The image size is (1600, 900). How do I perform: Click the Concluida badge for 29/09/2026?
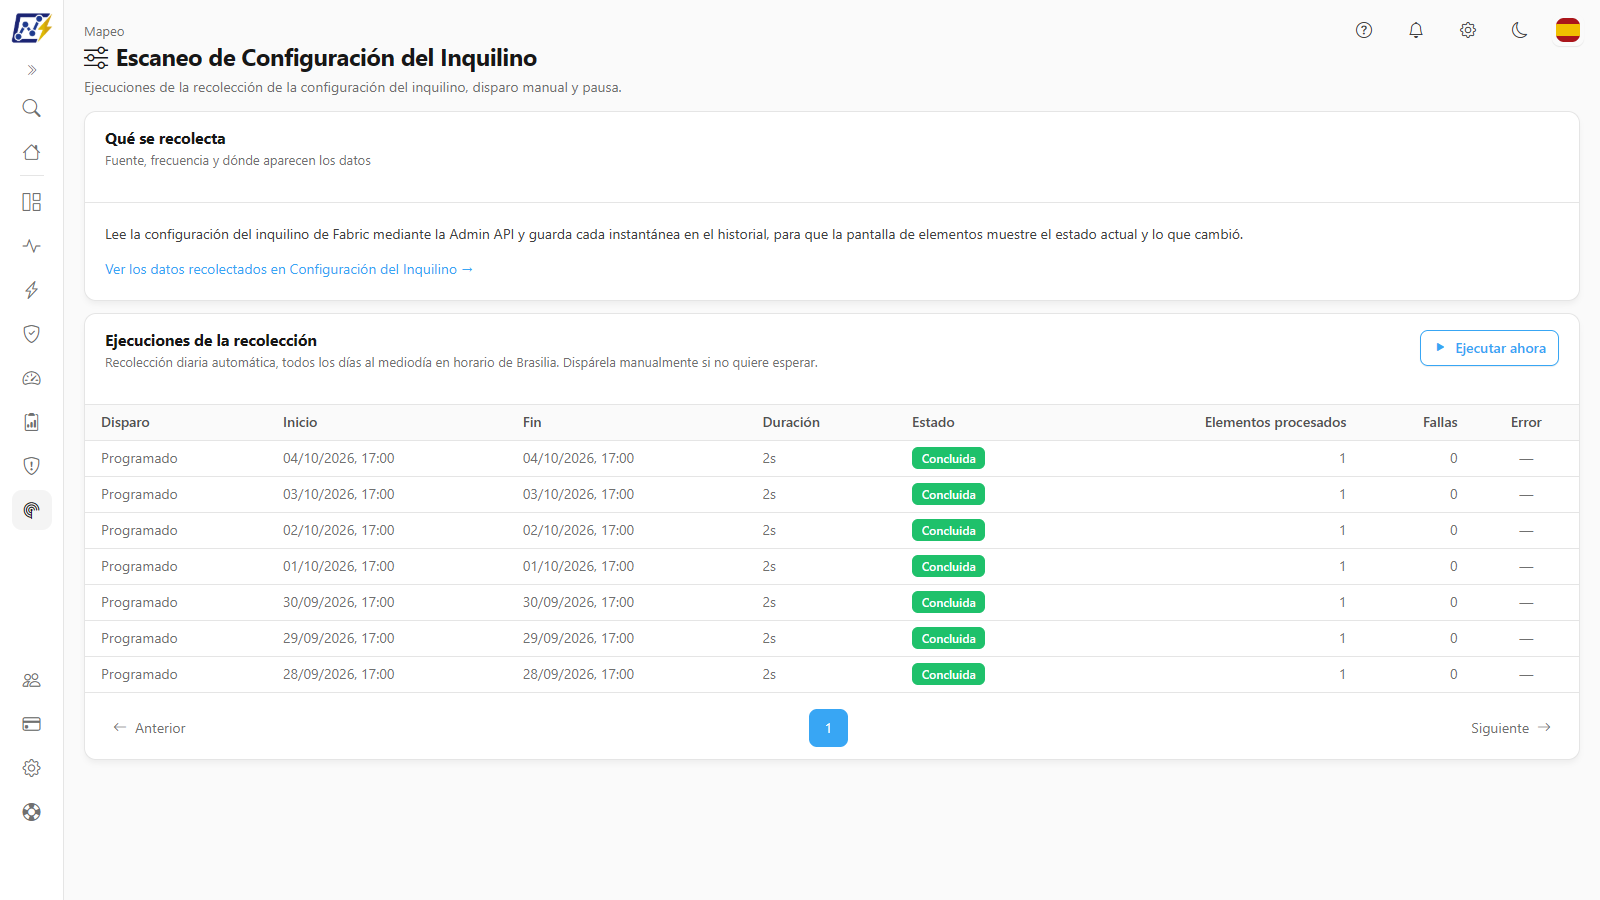[948, 638]
